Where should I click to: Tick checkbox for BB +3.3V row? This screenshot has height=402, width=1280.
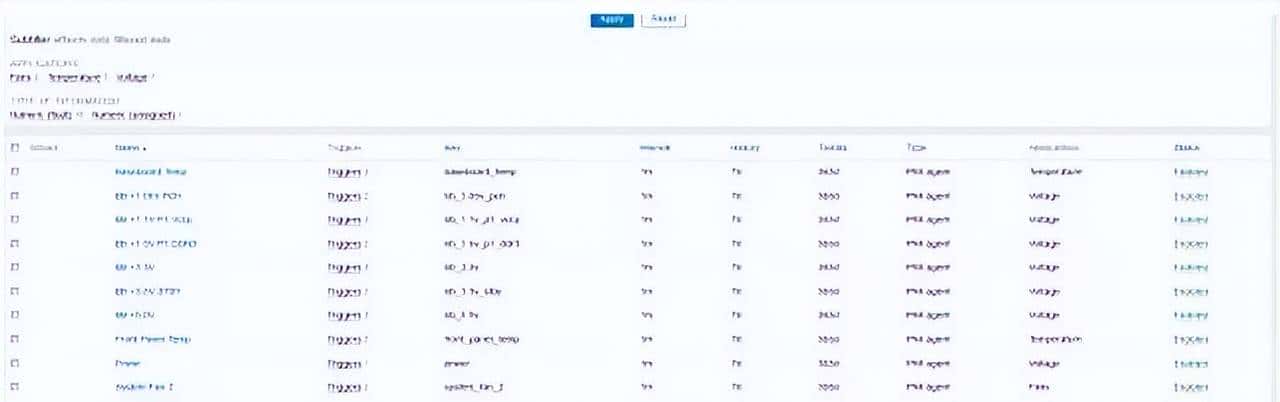click(x=14, y=267)
